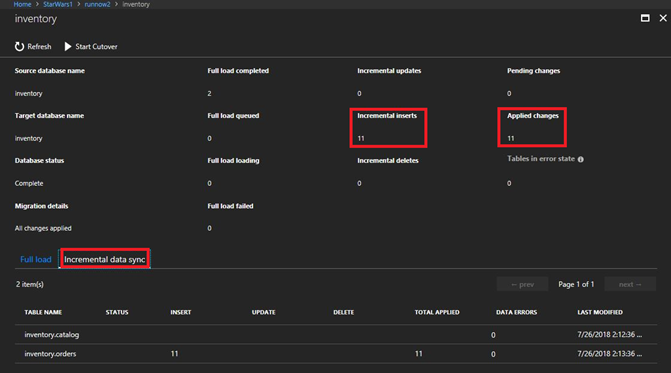Open the Home breadcrumb link

coord(22,4)
